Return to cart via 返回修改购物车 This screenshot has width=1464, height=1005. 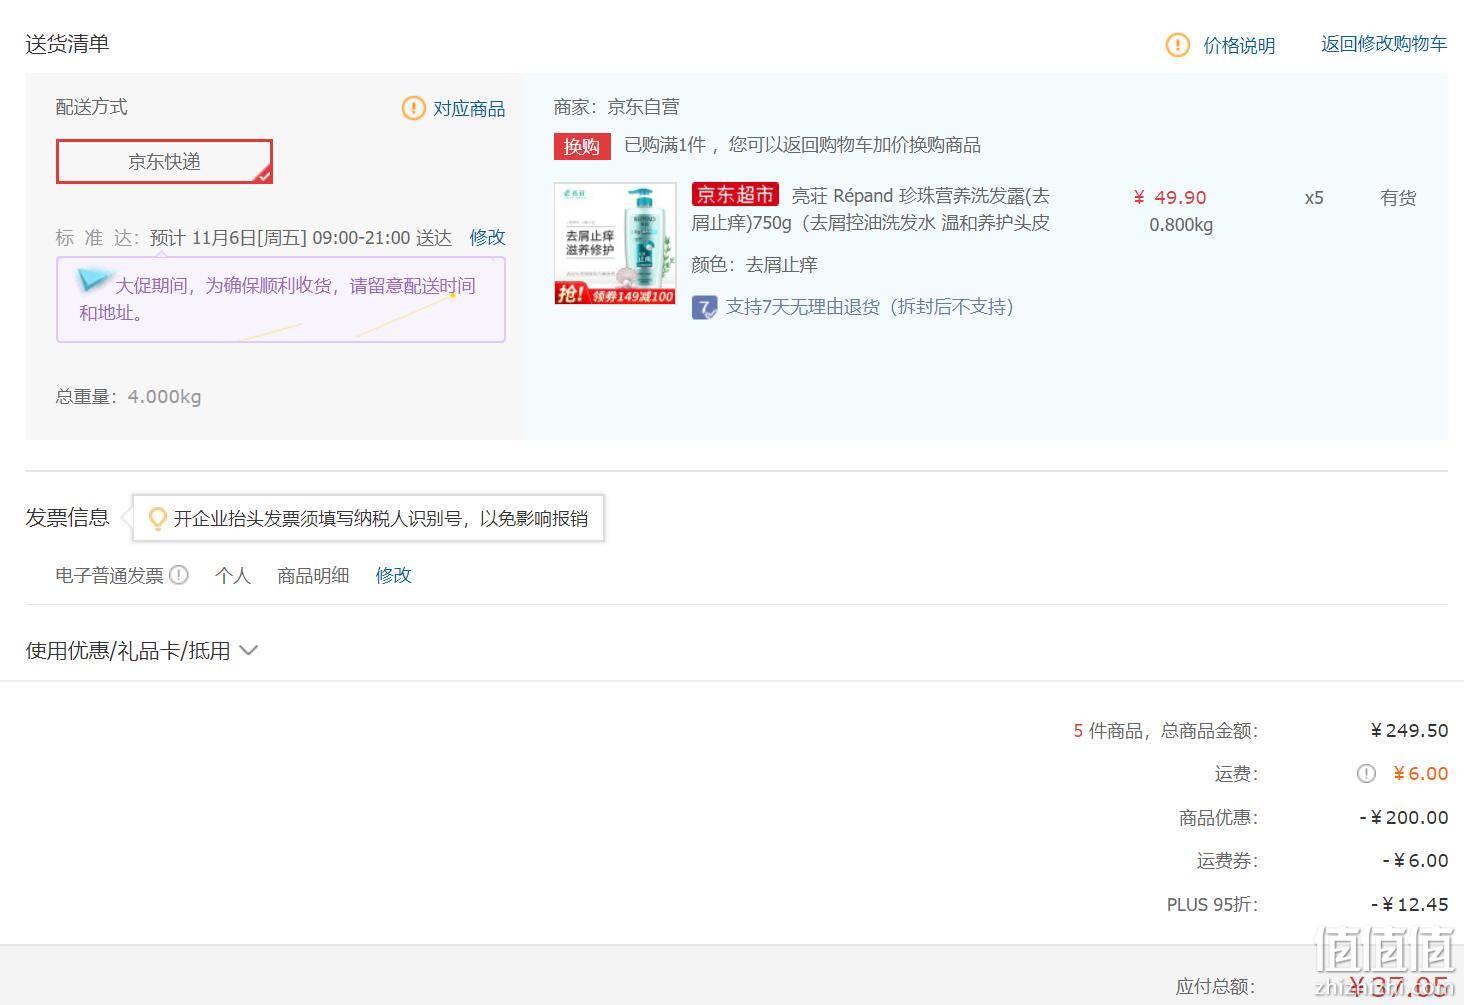tap(1384, 44)
